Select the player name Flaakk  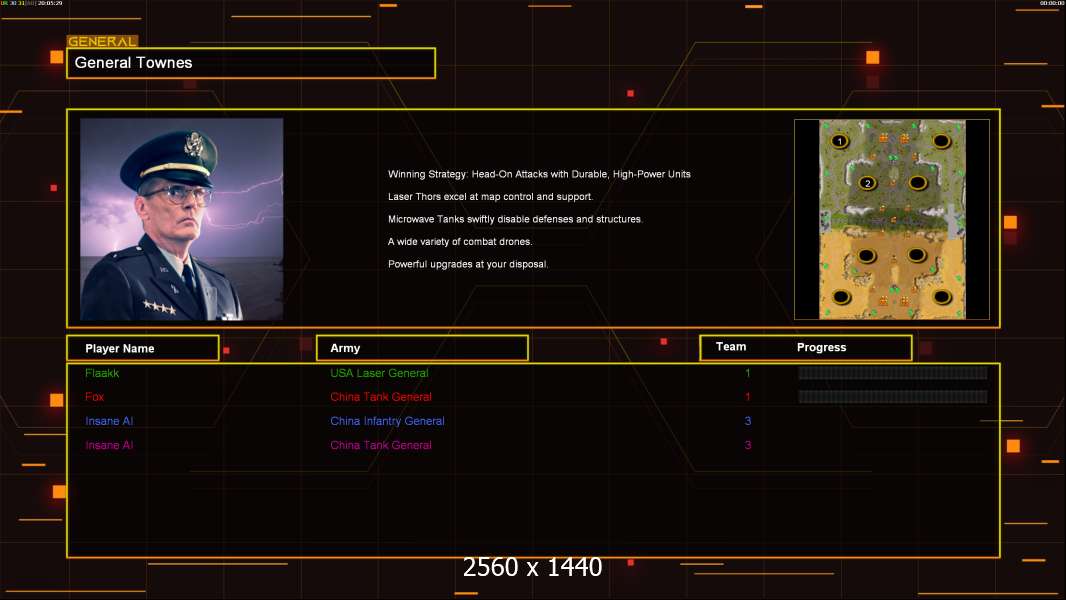(x=102, y=373)
